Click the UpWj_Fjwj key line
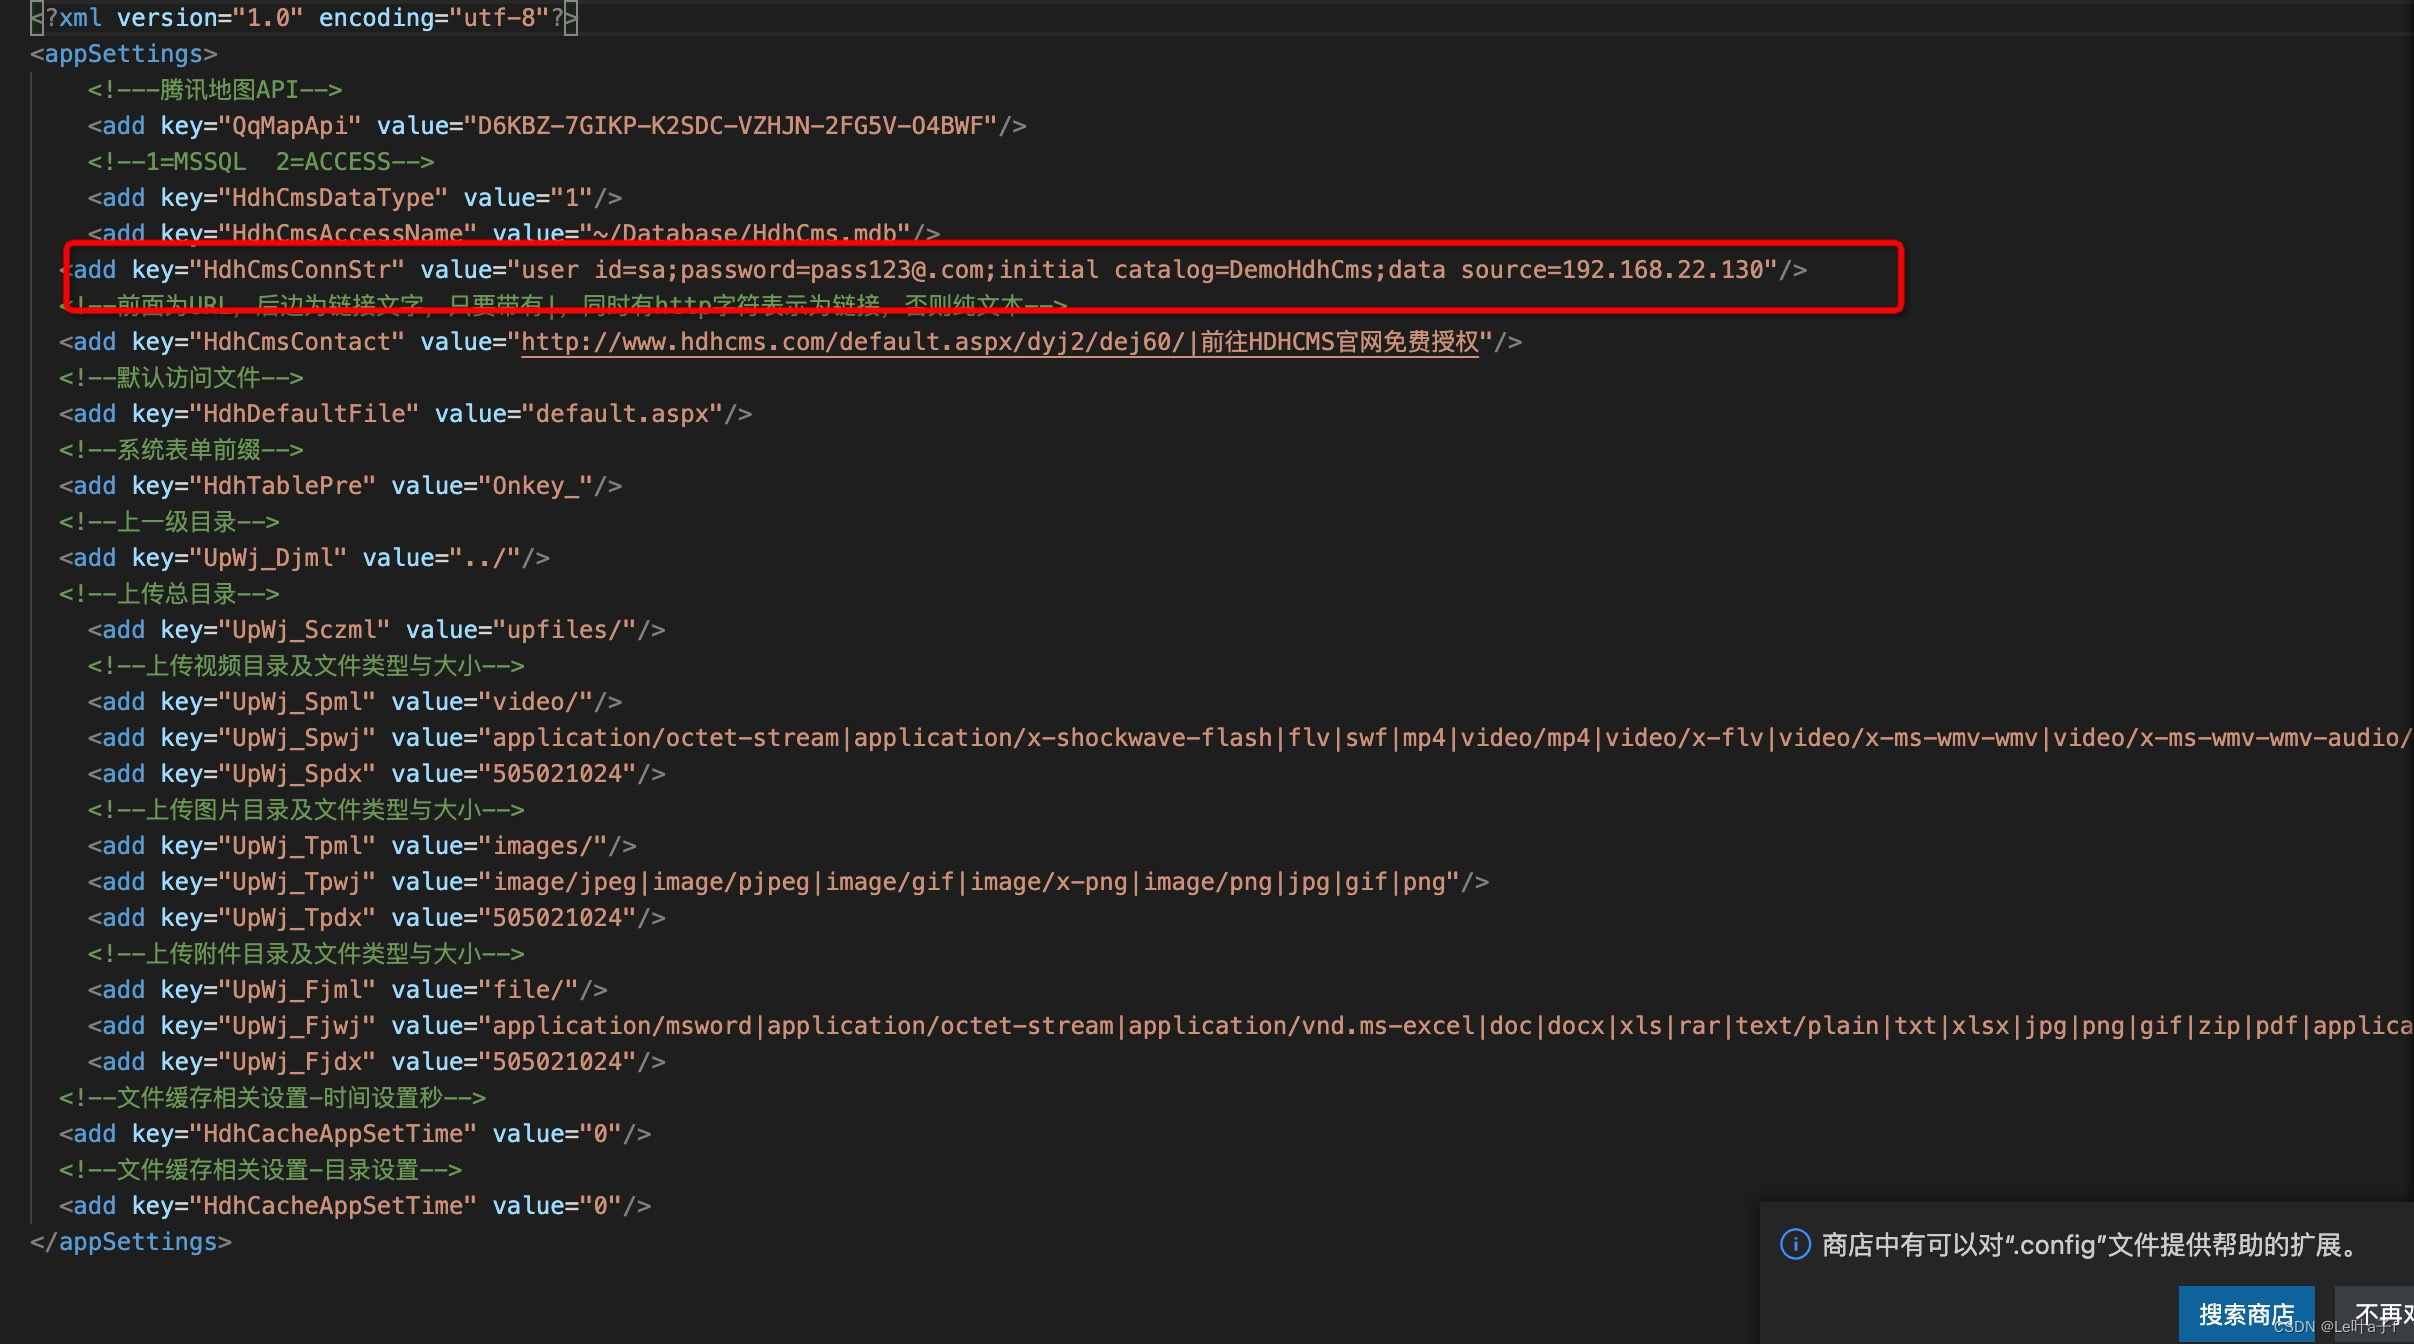The width and height of the screenshot is (2414, 1344). pyautogui.click(x=1250, y=1026)
